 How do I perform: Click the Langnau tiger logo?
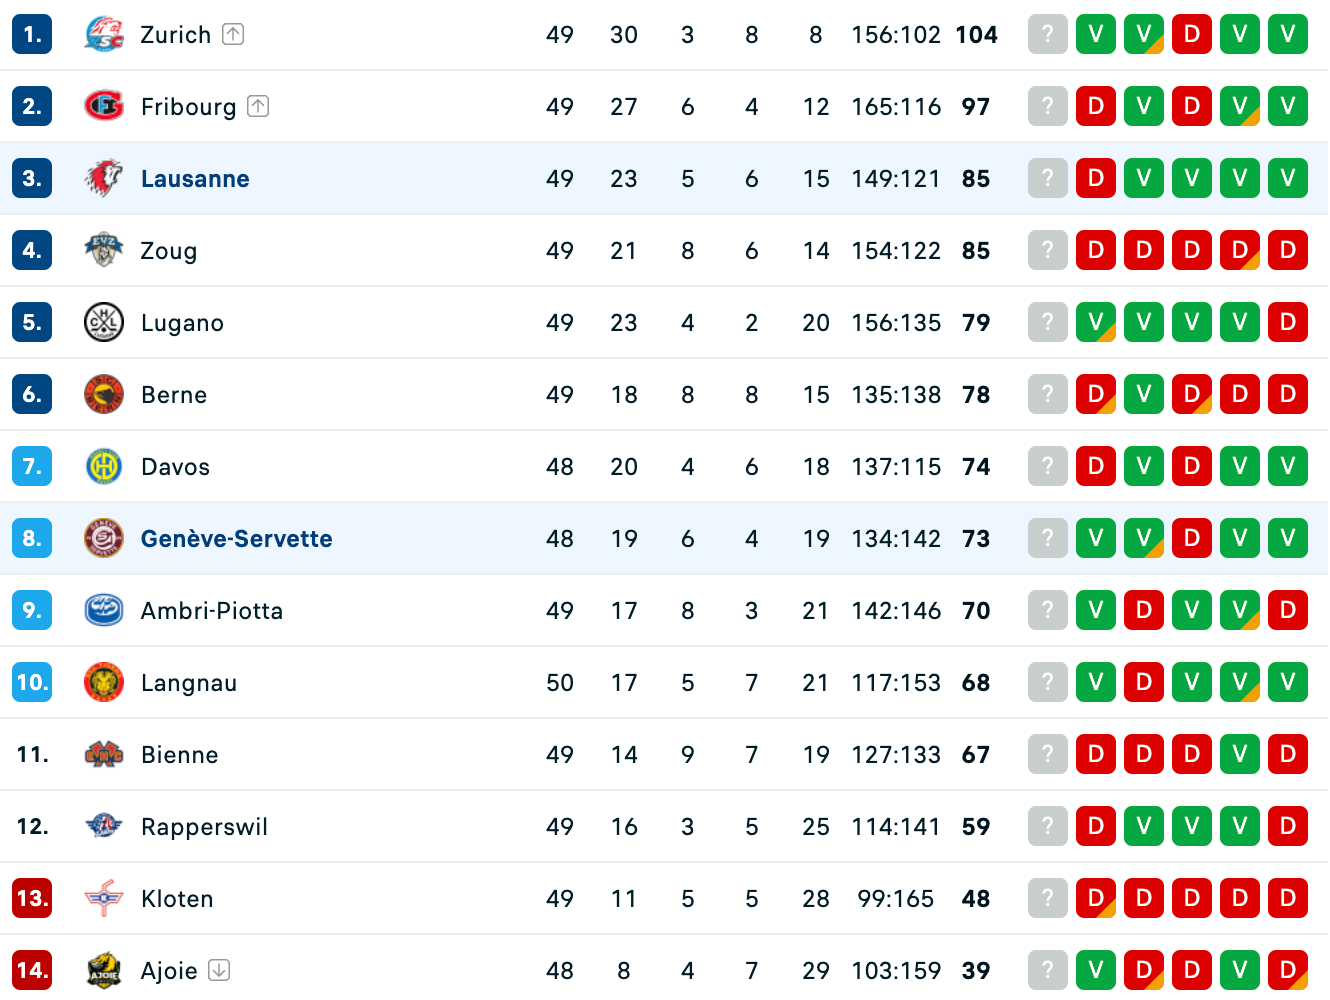104,683
